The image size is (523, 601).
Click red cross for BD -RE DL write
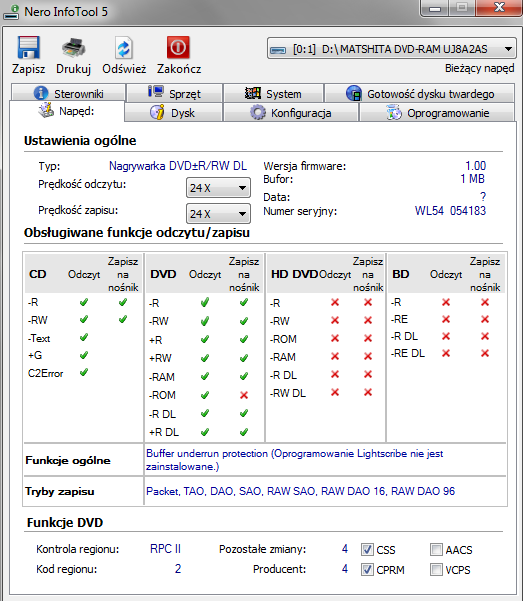485,353
